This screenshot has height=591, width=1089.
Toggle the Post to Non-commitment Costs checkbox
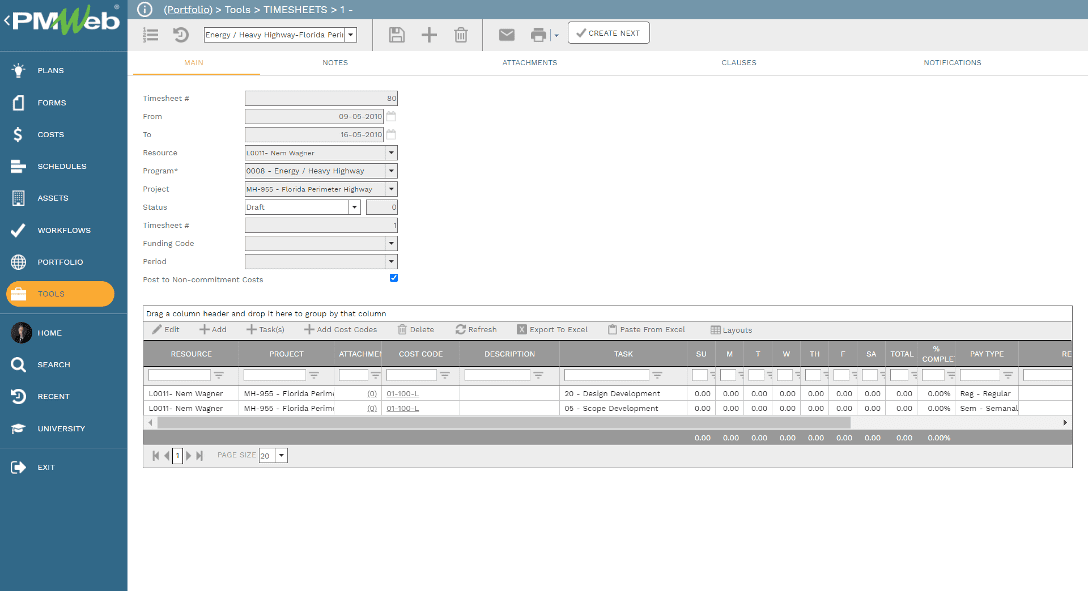[x=393, y=278]
